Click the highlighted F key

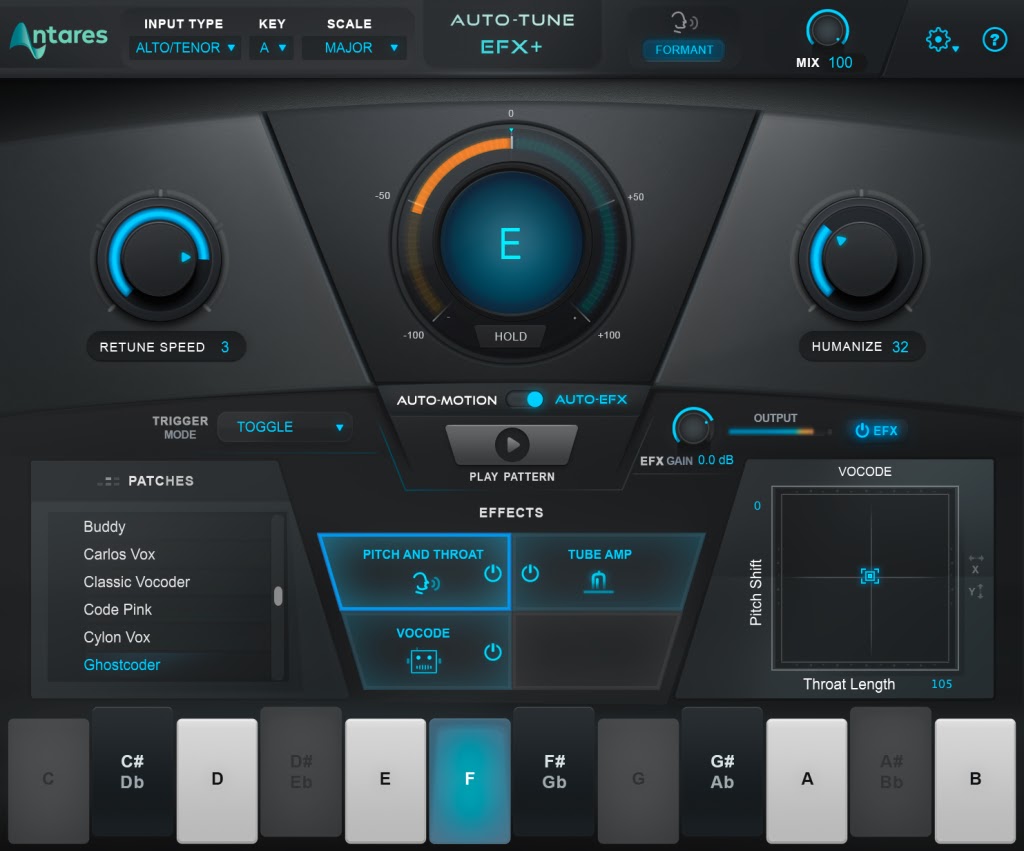pyautogui.click(x=470, y=780)
